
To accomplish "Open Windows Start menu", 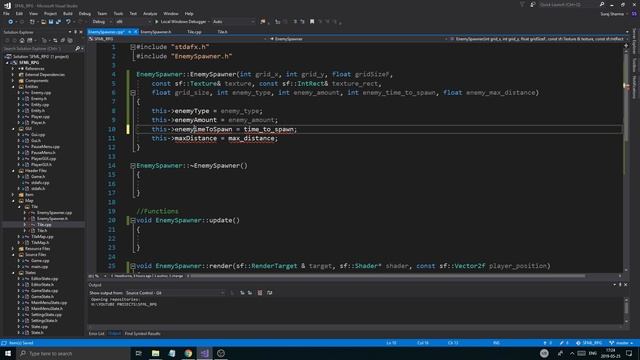I will click(x=8, y=353).
